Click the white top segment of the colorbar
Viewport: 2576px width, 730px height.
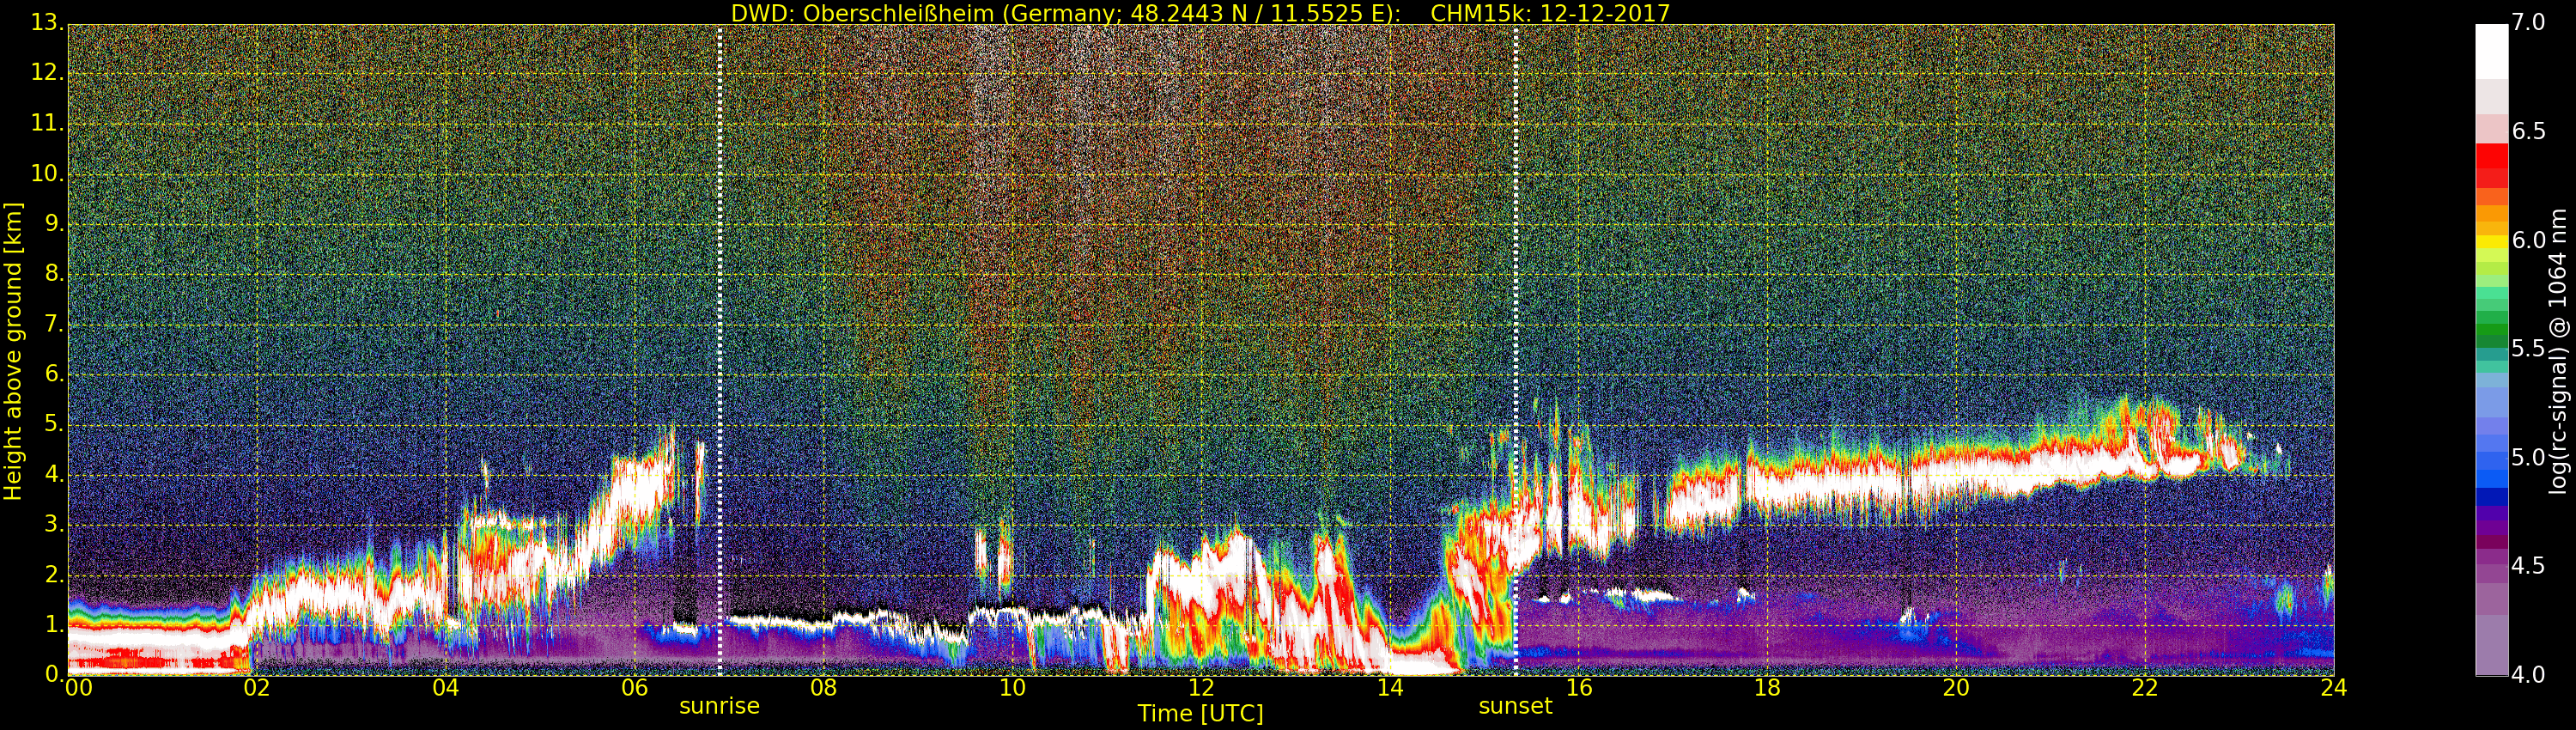click(2491, 52)
